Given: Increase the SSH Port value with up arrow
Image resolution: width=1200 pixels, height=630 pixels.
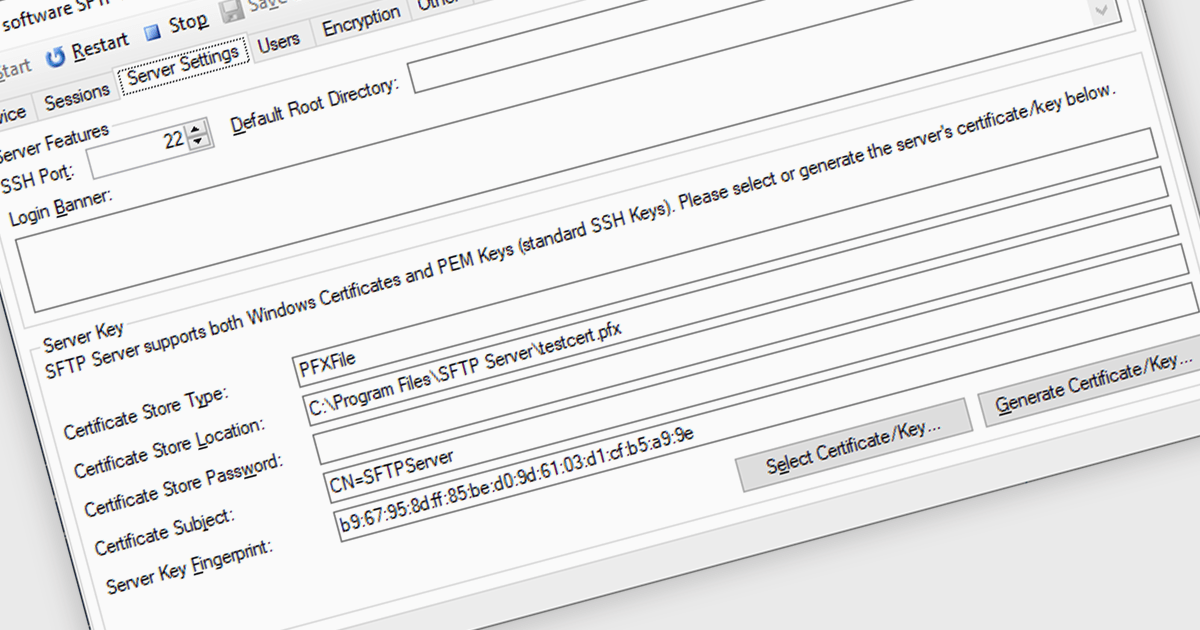Looking at the screenshot, I should click(x=197, y=127).
